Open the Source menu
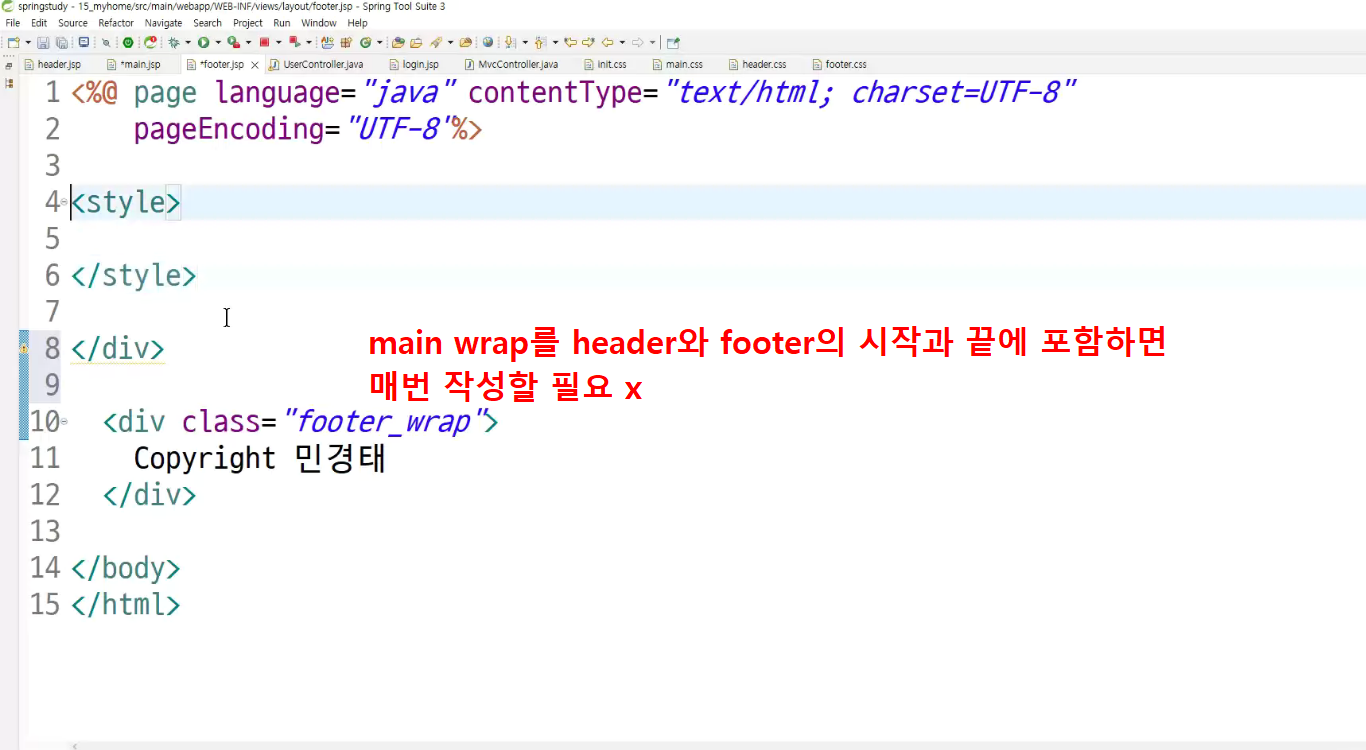 click(x=73, y=23)
